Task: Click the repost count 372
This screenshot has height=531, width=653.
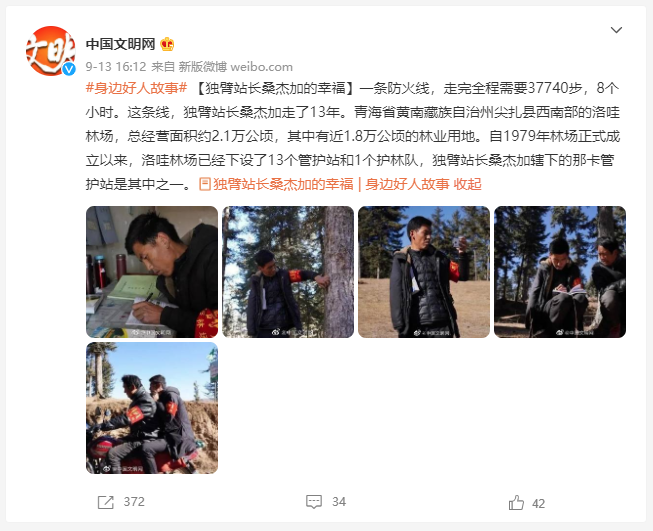Action: tap(134, 502)
